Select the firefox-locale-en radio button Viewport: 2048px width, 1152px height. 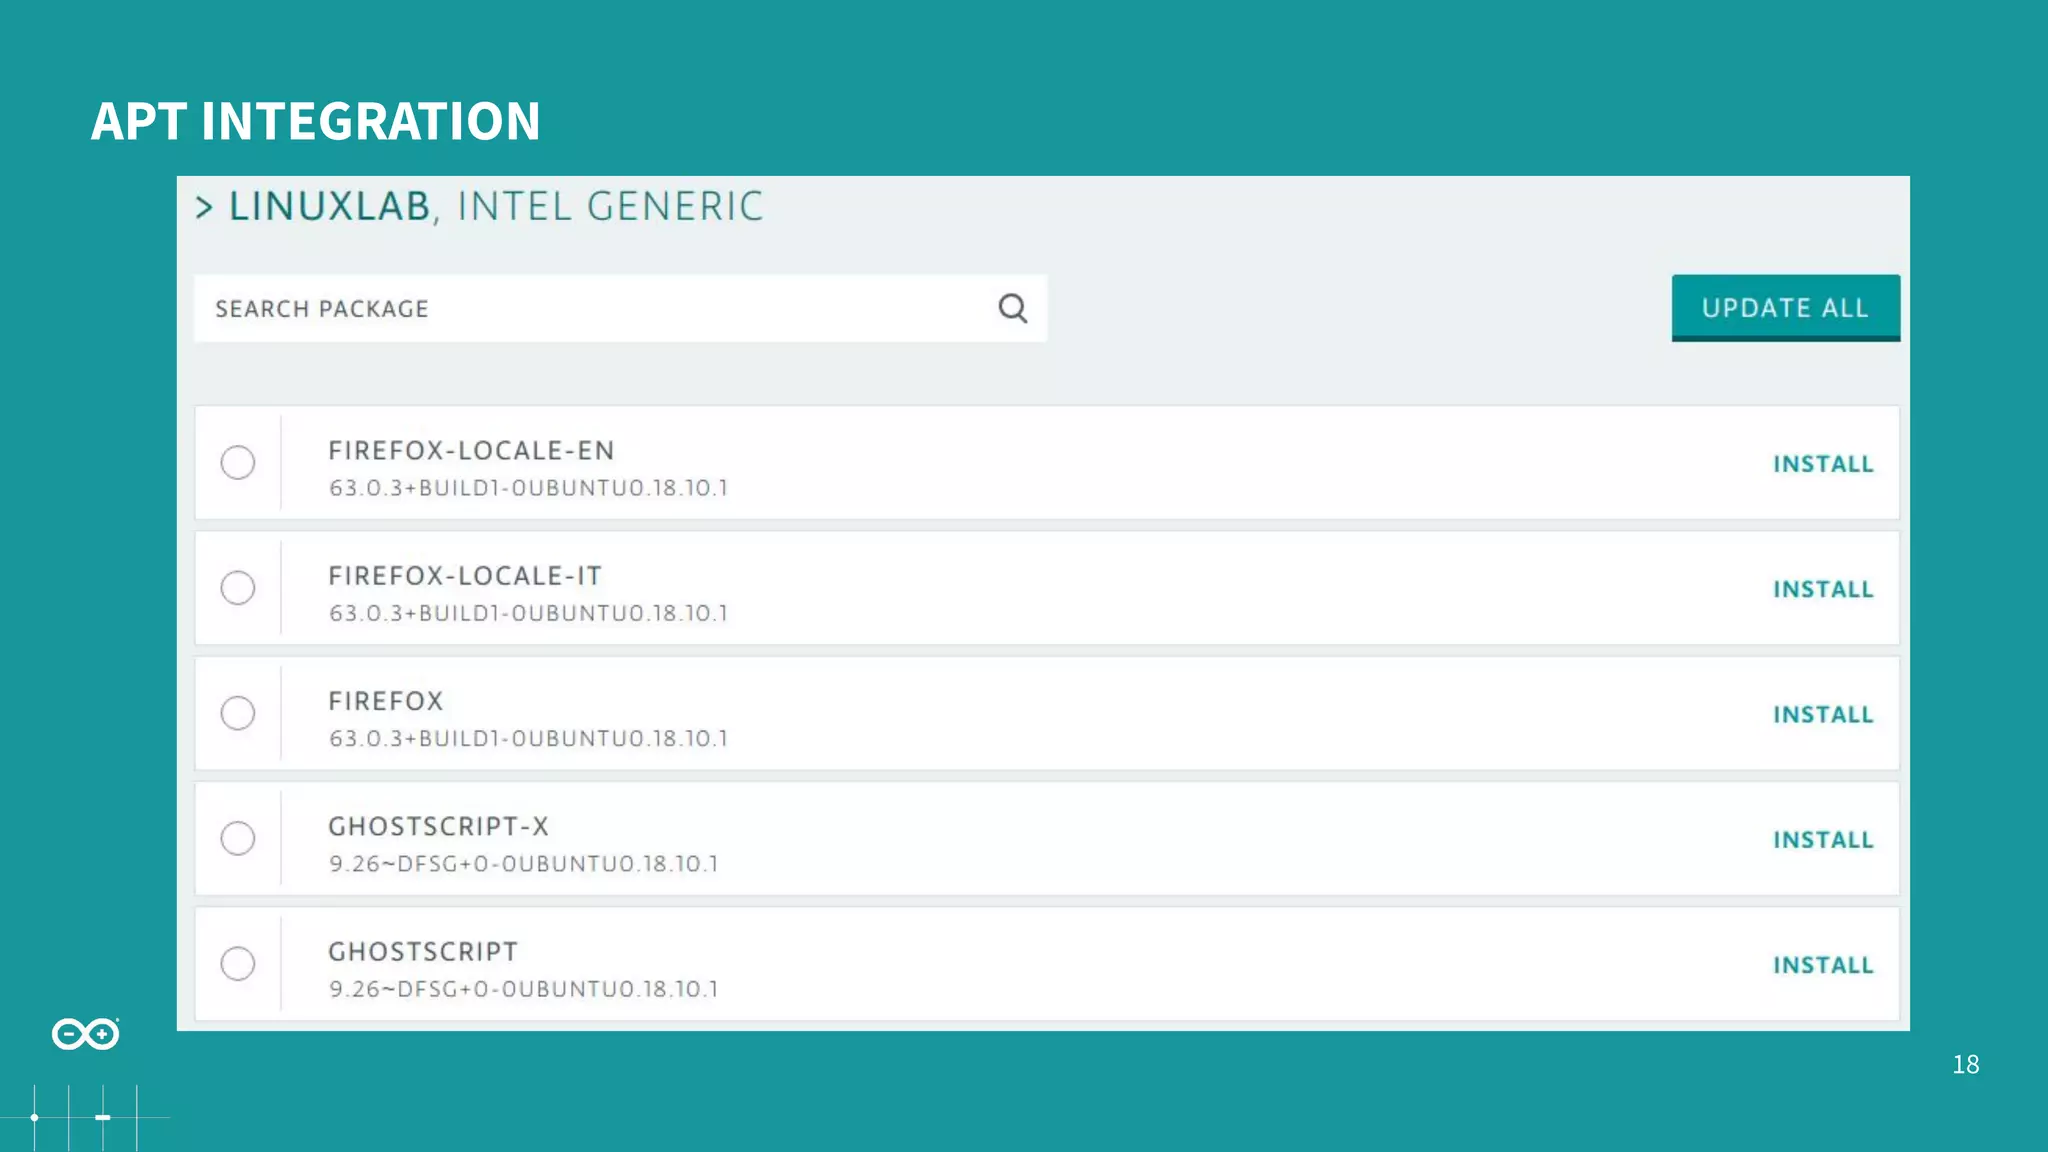tap(238, 463)
